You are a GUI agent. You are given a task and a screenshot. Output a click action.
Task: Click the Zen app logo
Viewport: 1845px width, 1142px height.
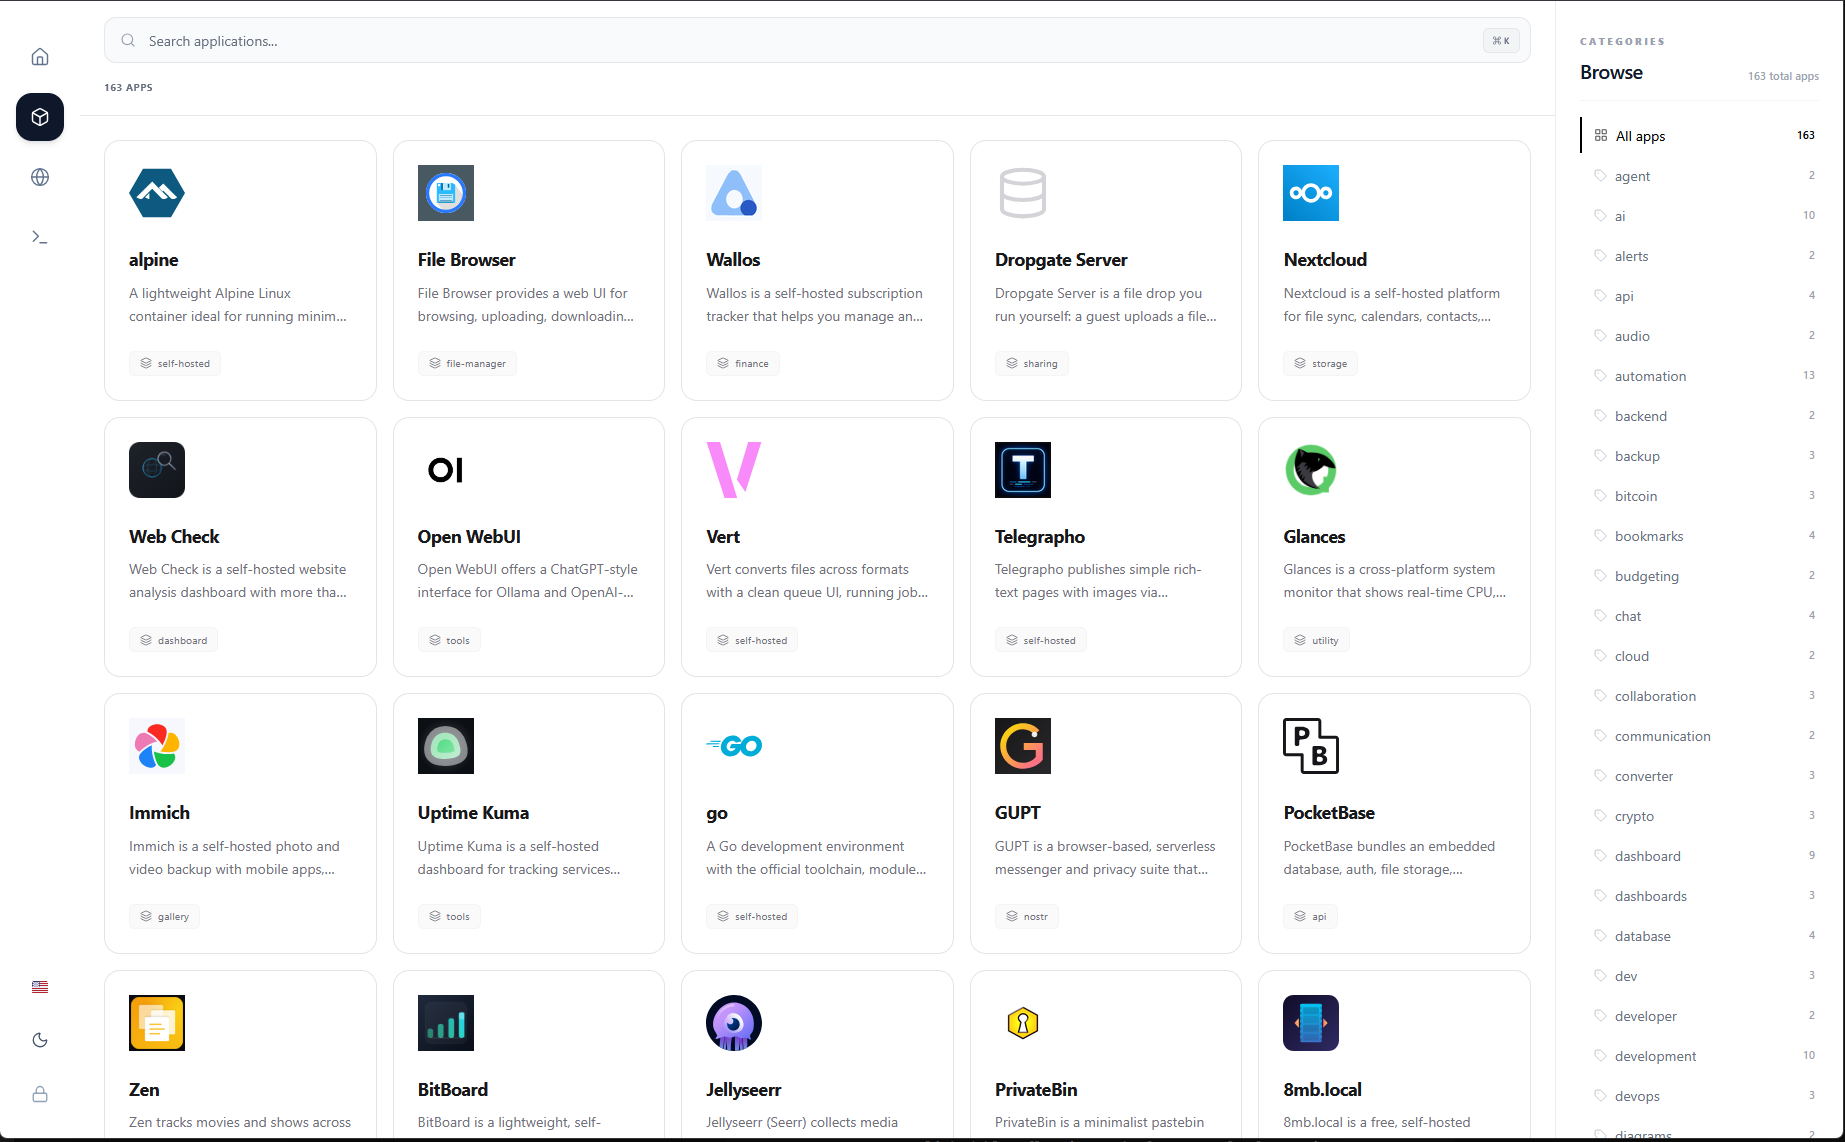(x=157, y=1023)
